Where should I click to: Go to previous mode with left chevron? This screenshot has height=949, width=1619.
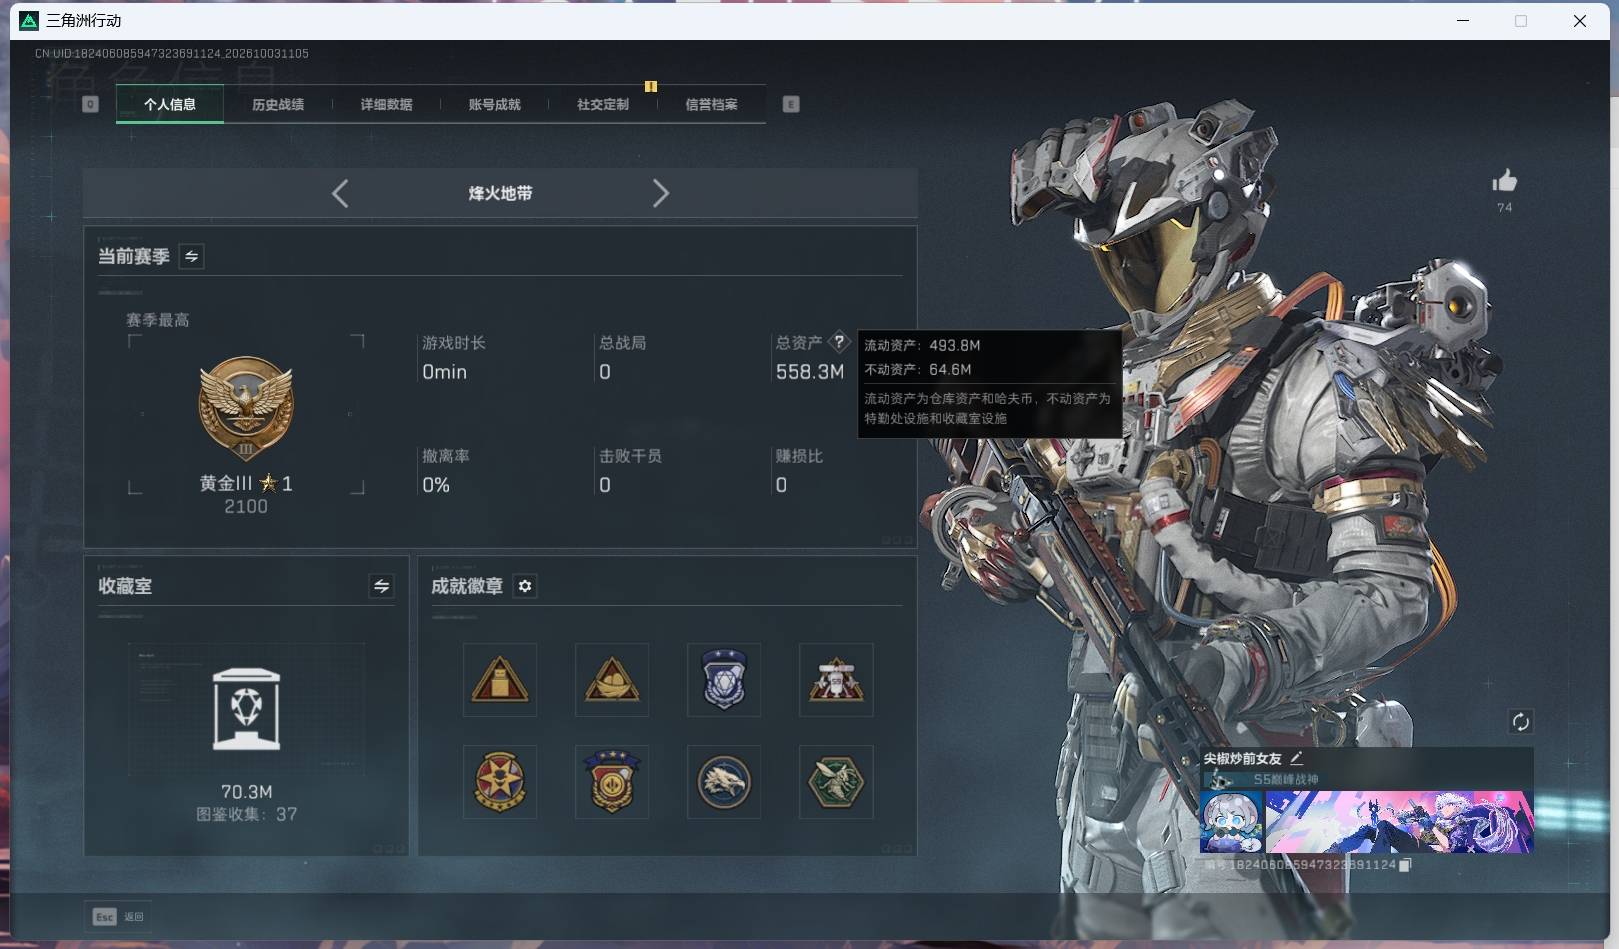[340, 193]
